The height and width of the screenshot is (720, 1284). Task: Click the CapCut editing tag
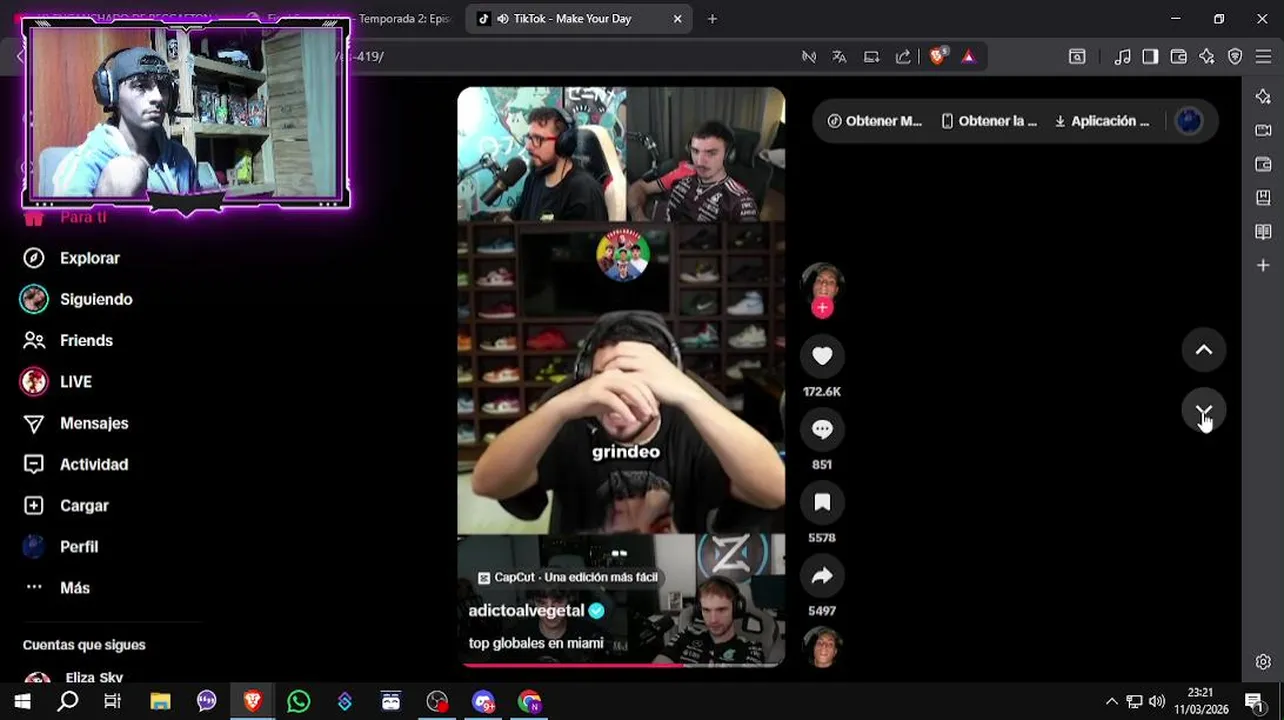[x=568, y=577]
